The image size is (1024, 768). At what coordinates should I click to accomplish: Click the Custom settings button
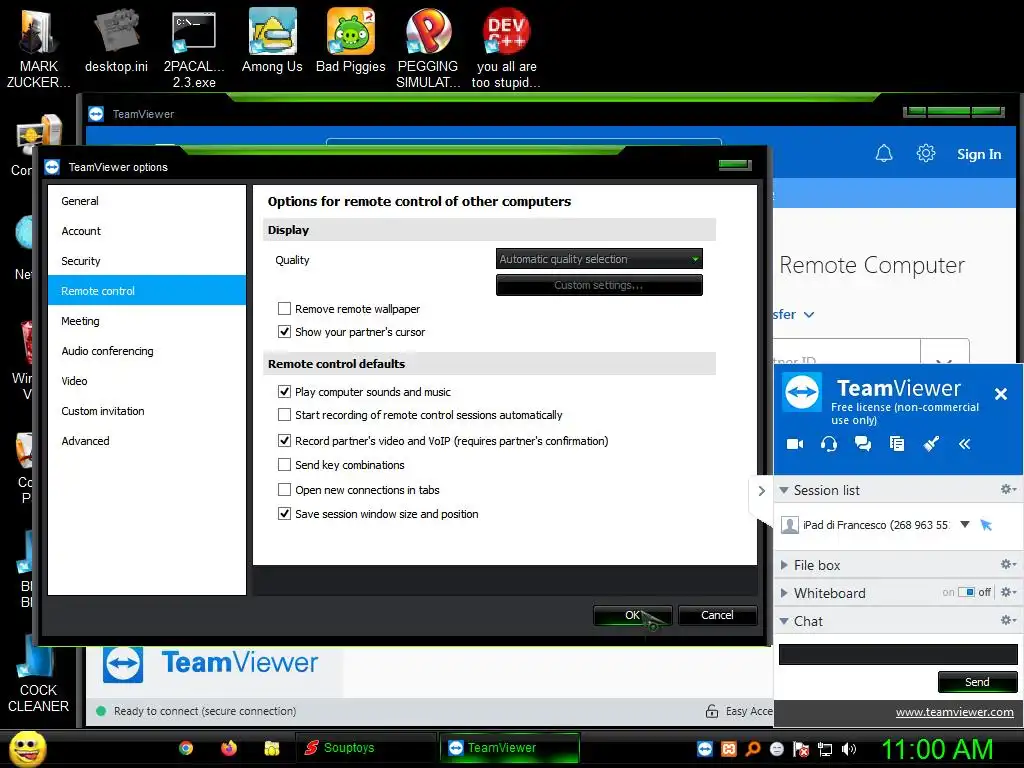tap(599, 285)
